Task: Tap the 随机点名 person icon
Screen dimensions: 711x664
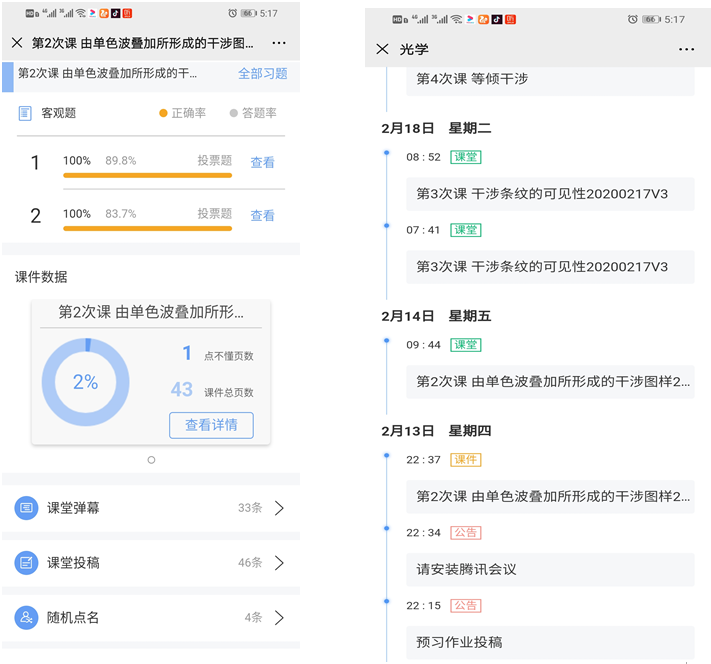Action: click(x=26, y=617)
